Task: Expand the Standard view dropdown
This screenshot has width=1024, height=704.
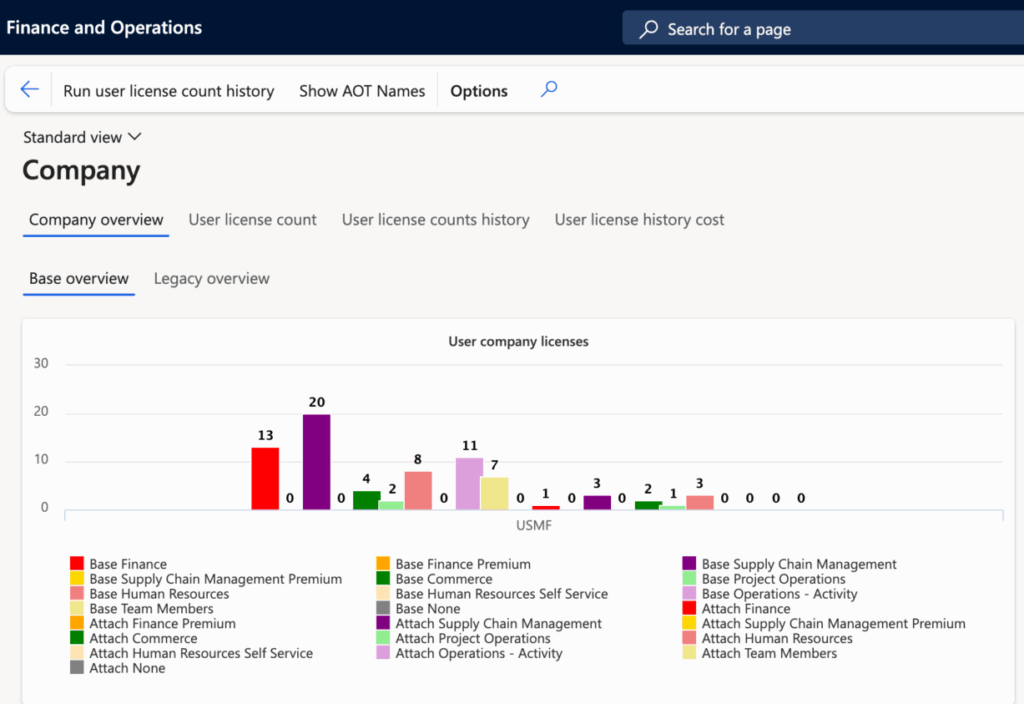Action: coord(82,137)
